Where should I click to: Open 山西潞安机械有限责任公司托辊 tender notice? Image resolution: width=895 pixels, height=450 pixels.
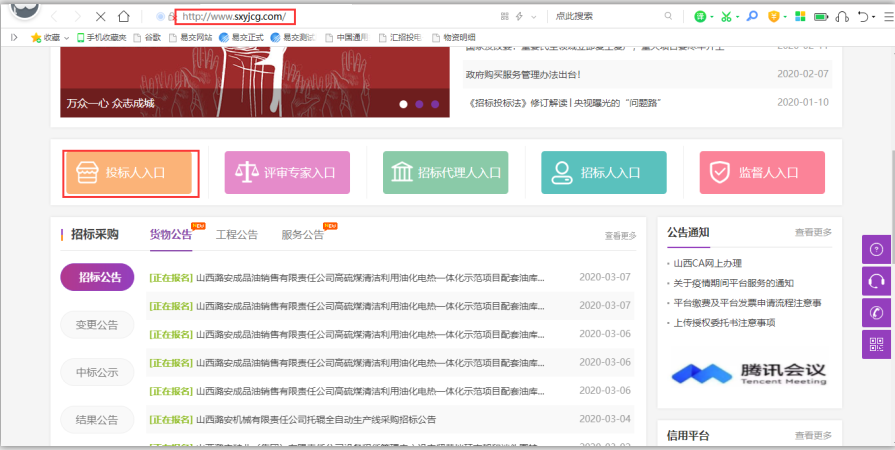point(316,420)
